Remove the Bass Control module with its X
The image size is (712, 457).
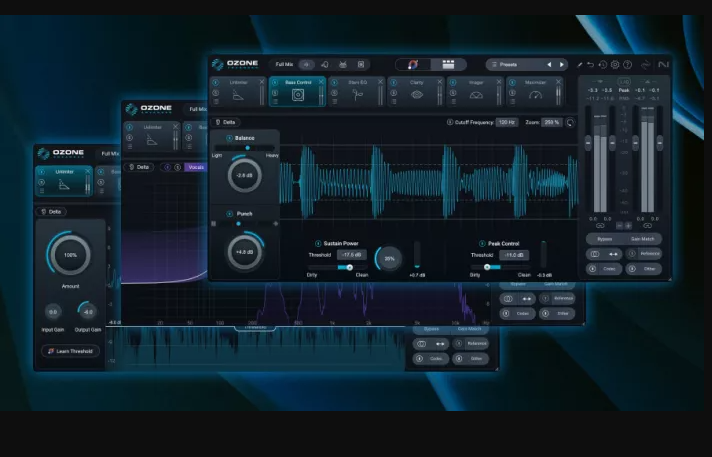click(321, 82)
